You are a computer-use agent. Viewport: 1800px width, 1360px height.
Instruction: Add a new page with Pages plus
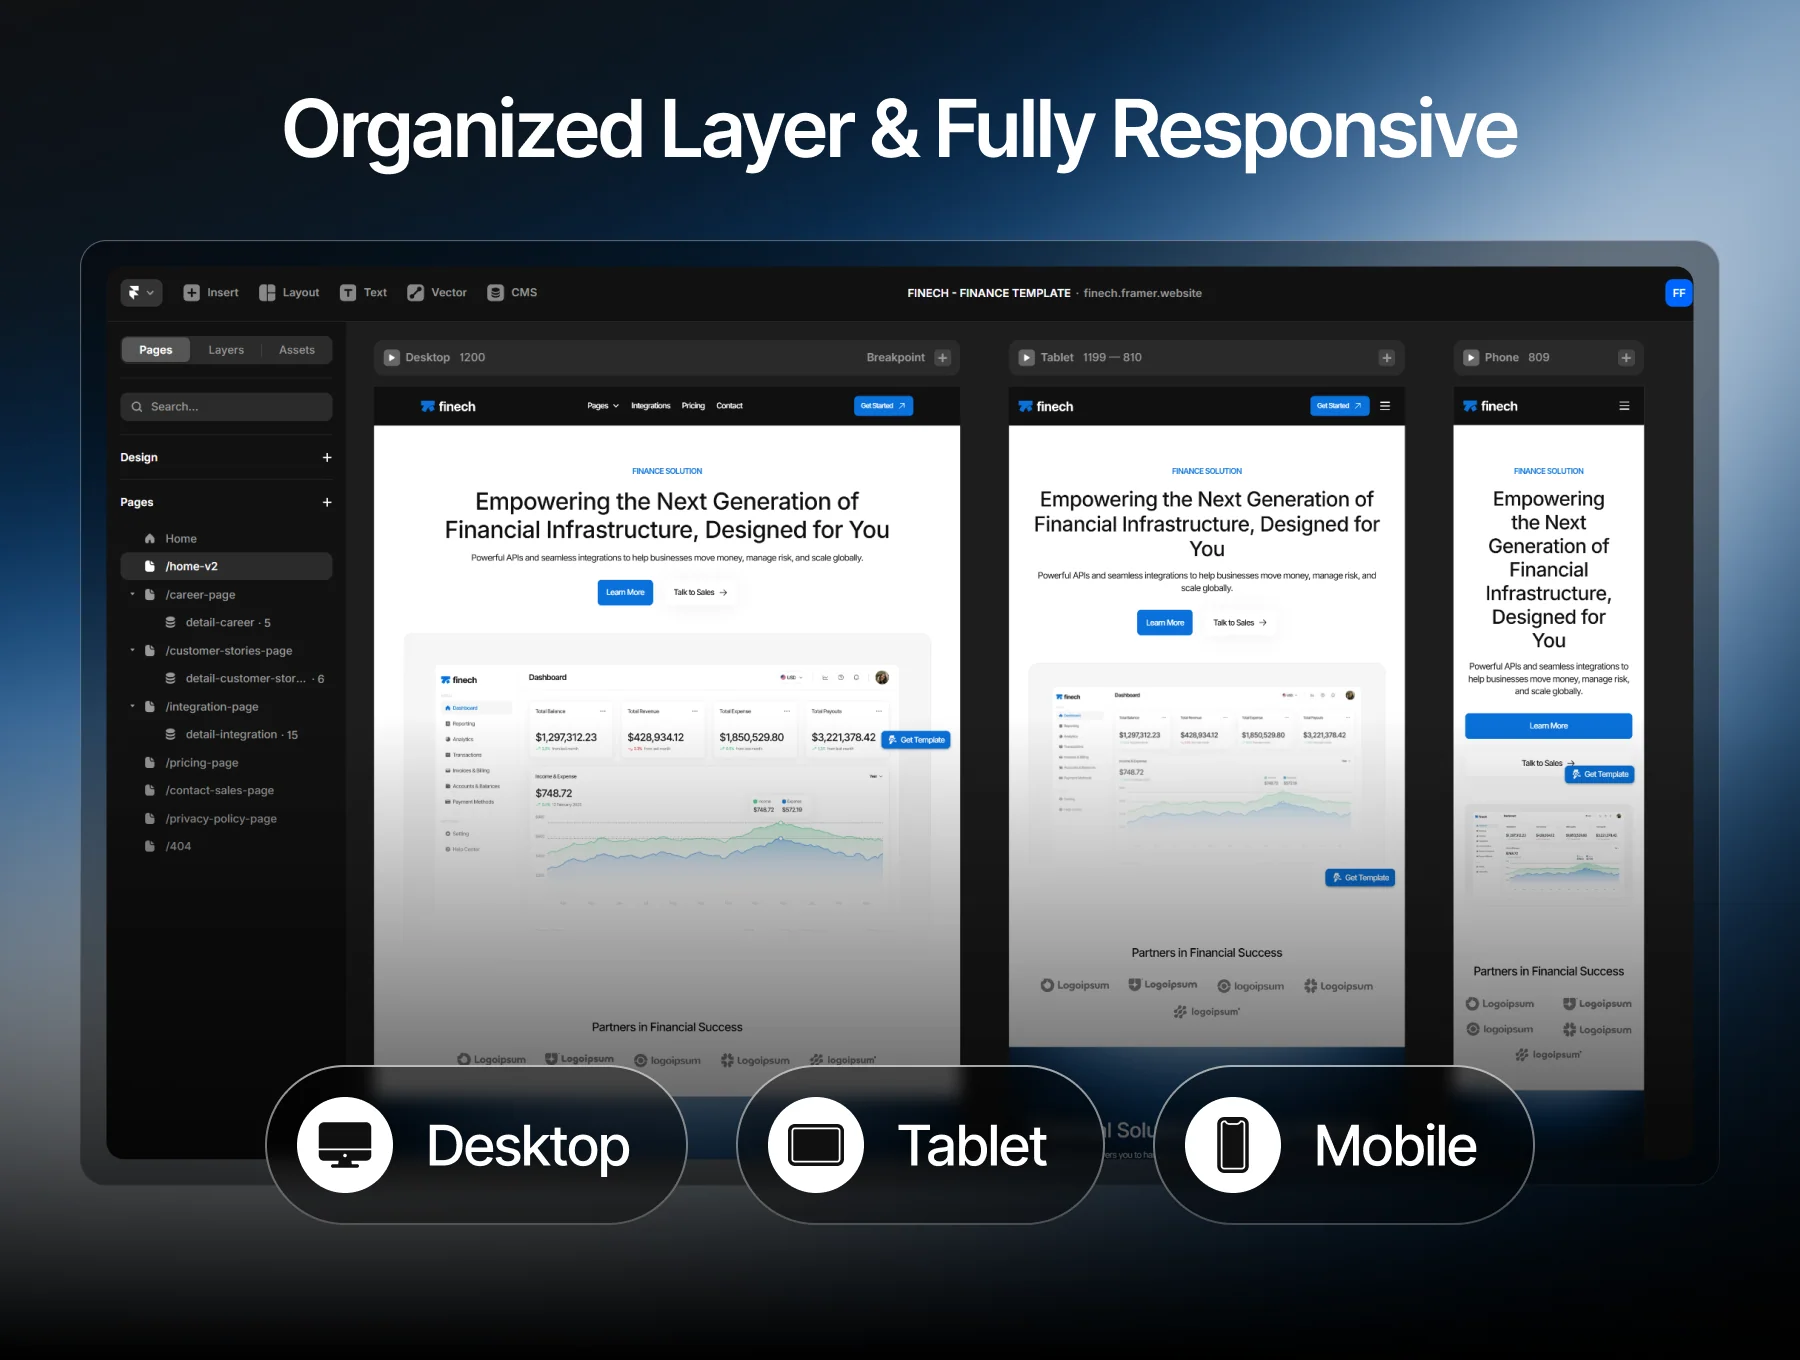327,502
